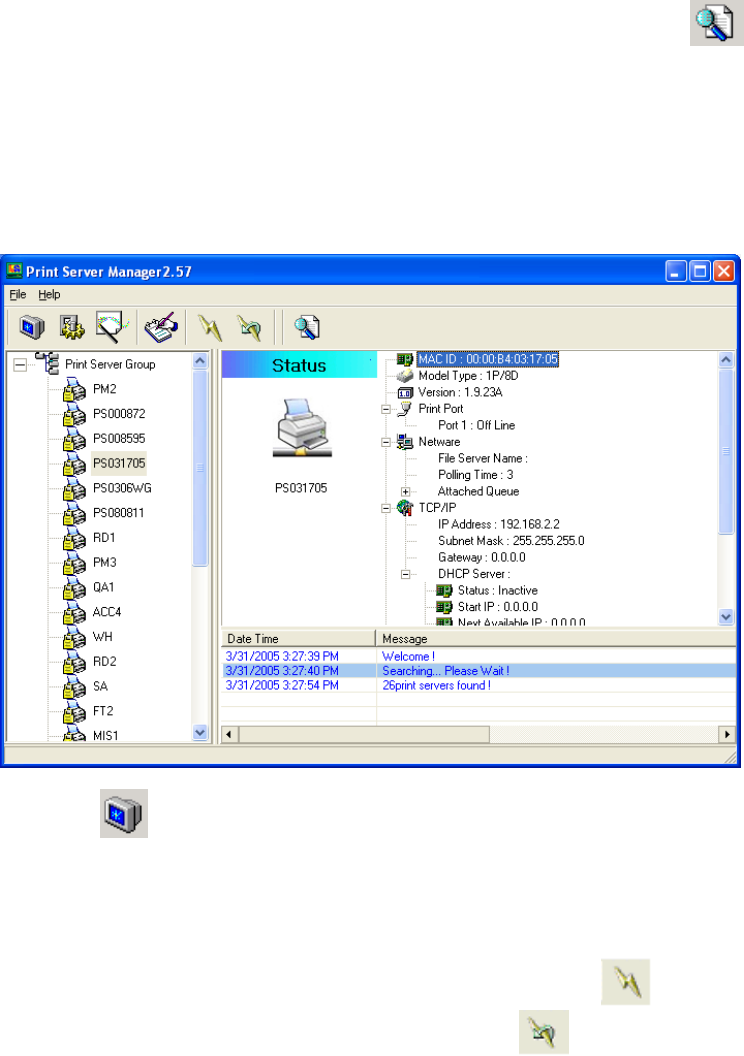Collapse the Print Port node
The height and width of the screenshot is (1056, 744).
click(386, 409)
